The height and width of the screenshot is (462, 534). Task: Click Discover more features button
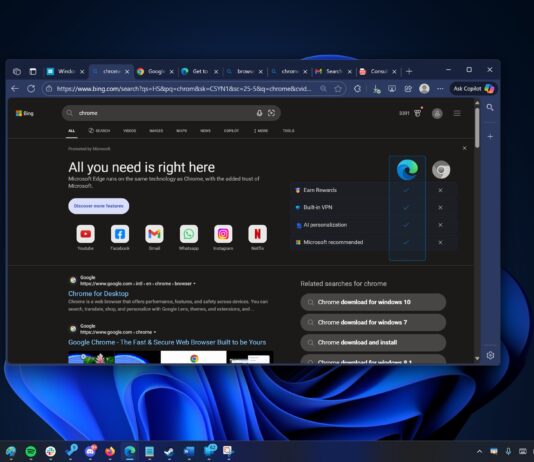(98, 206)
